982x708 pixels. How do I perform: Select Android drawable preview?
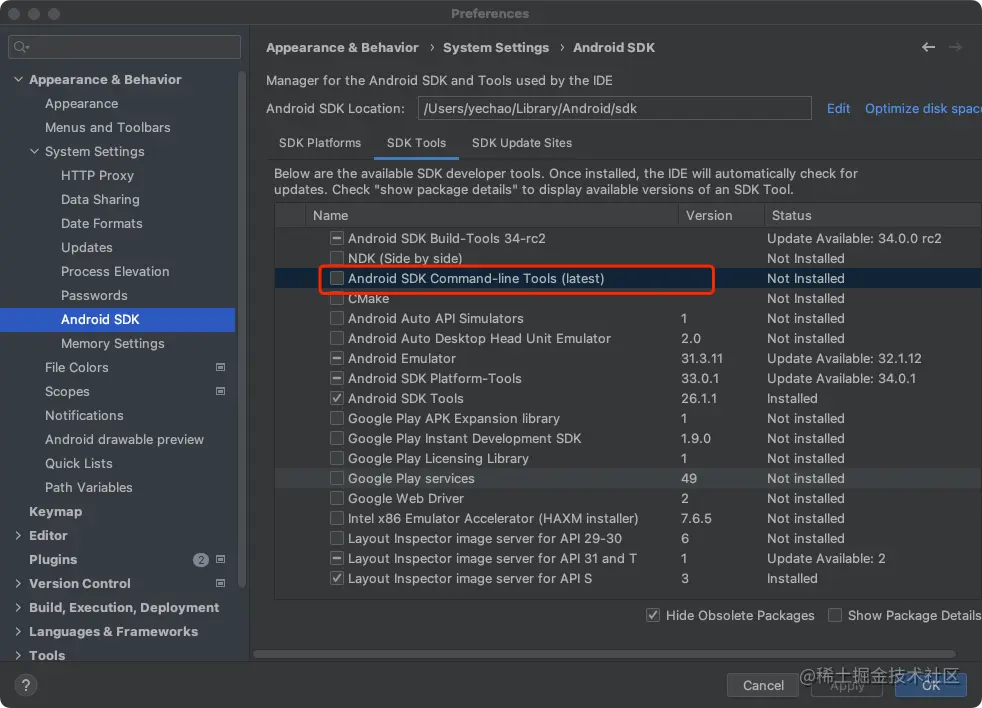[x=124, y=439]
